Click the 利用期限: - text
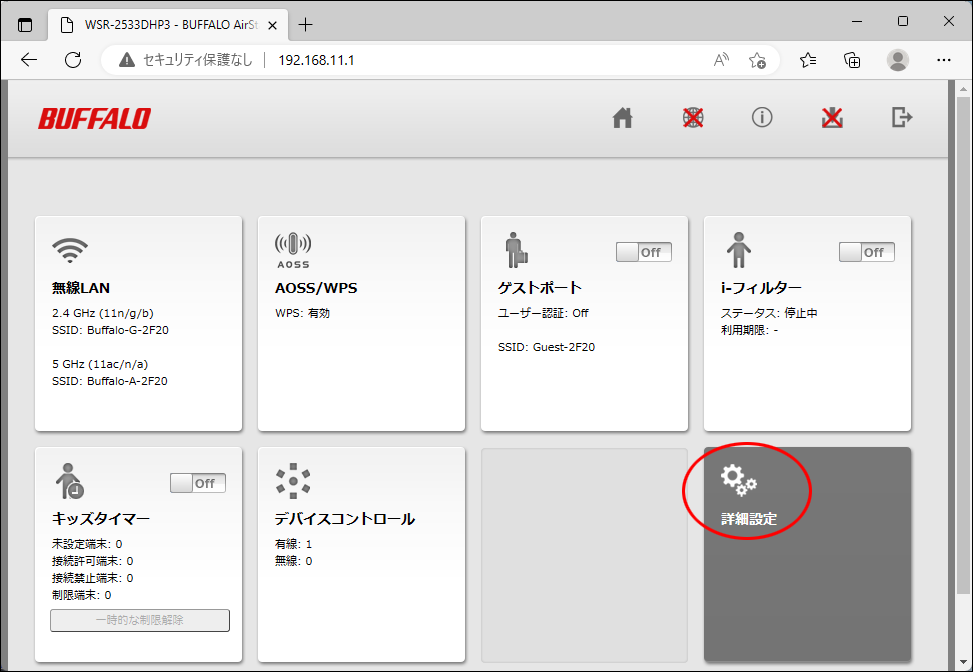 click(750, 330)
